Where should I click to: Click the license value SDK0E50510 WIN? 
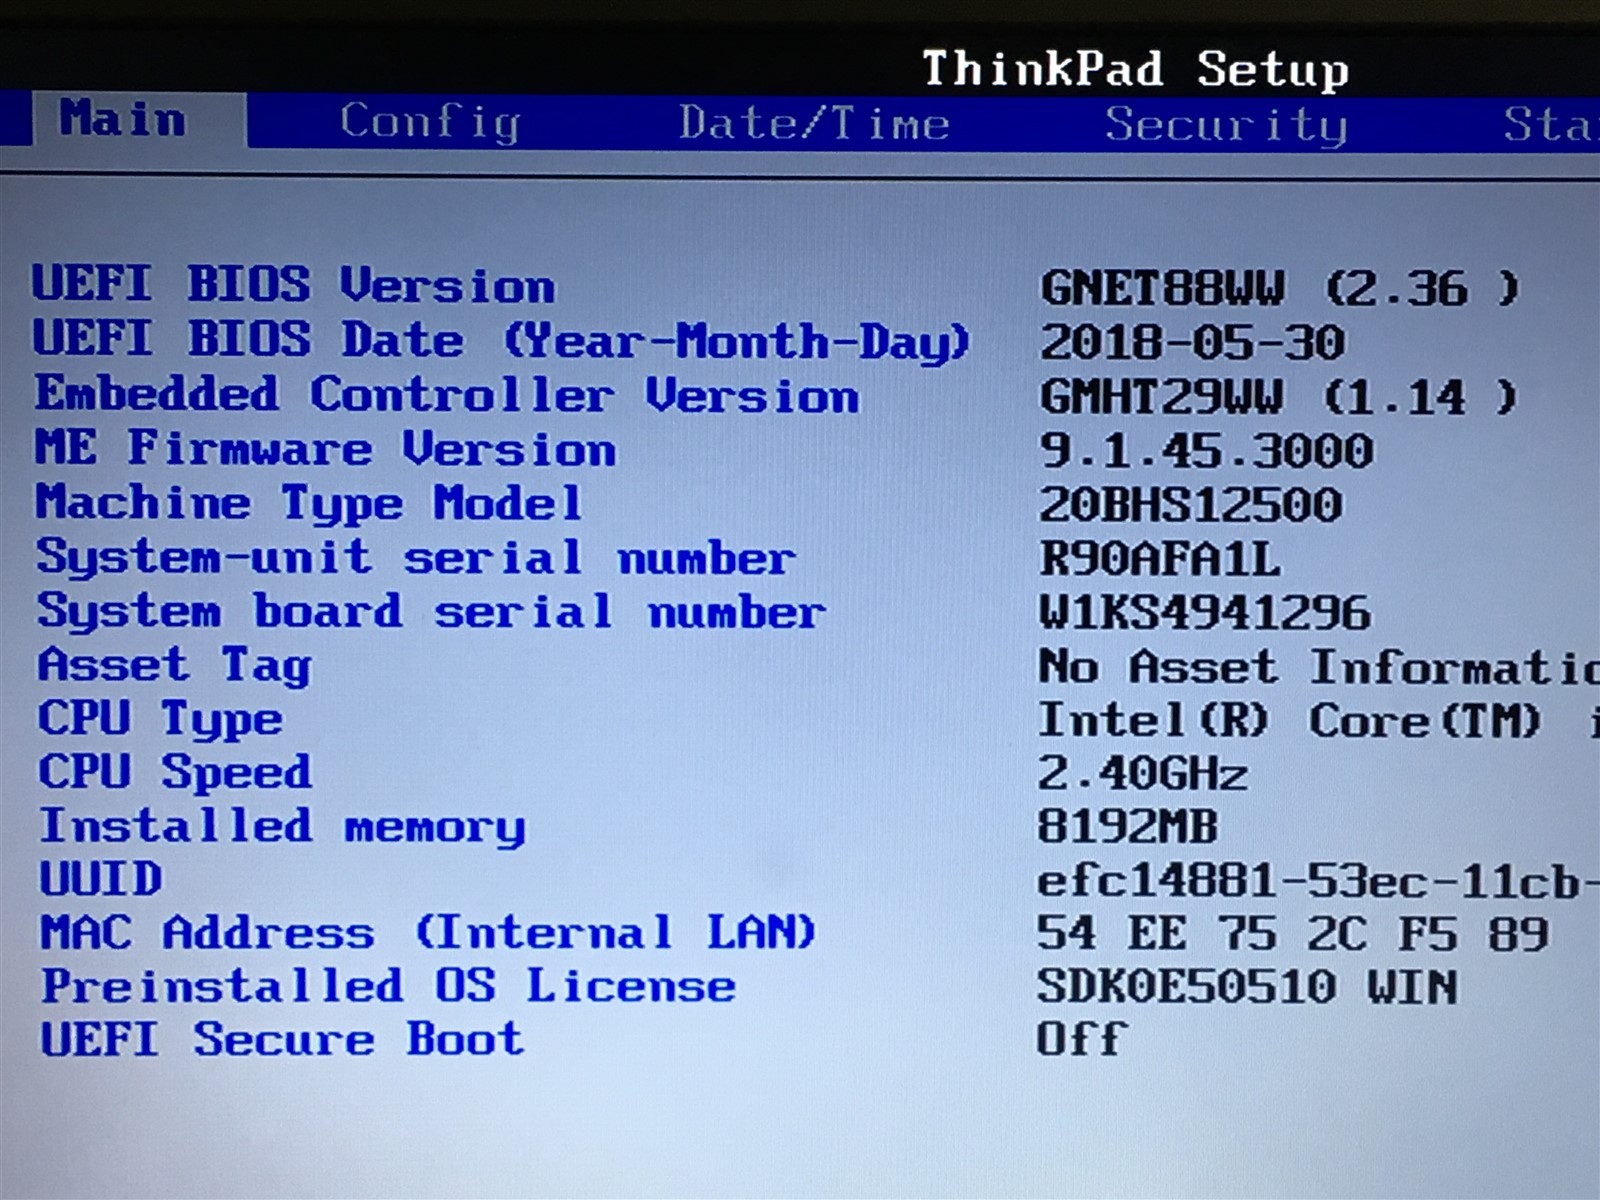1247,987
